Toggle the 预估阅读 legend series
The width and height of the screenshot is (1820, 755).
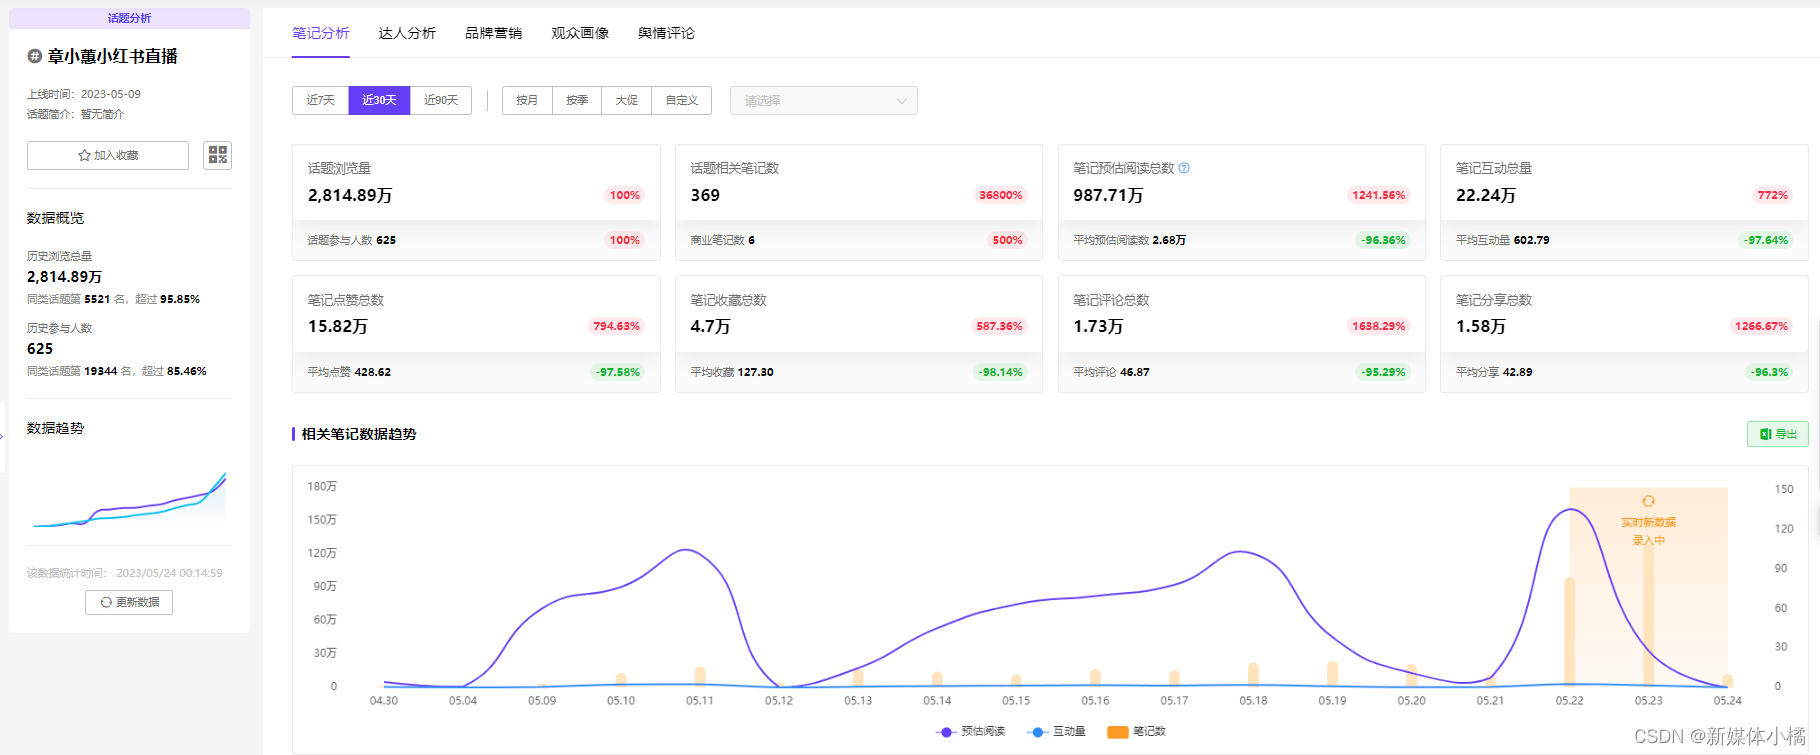[x=971, y=732]
